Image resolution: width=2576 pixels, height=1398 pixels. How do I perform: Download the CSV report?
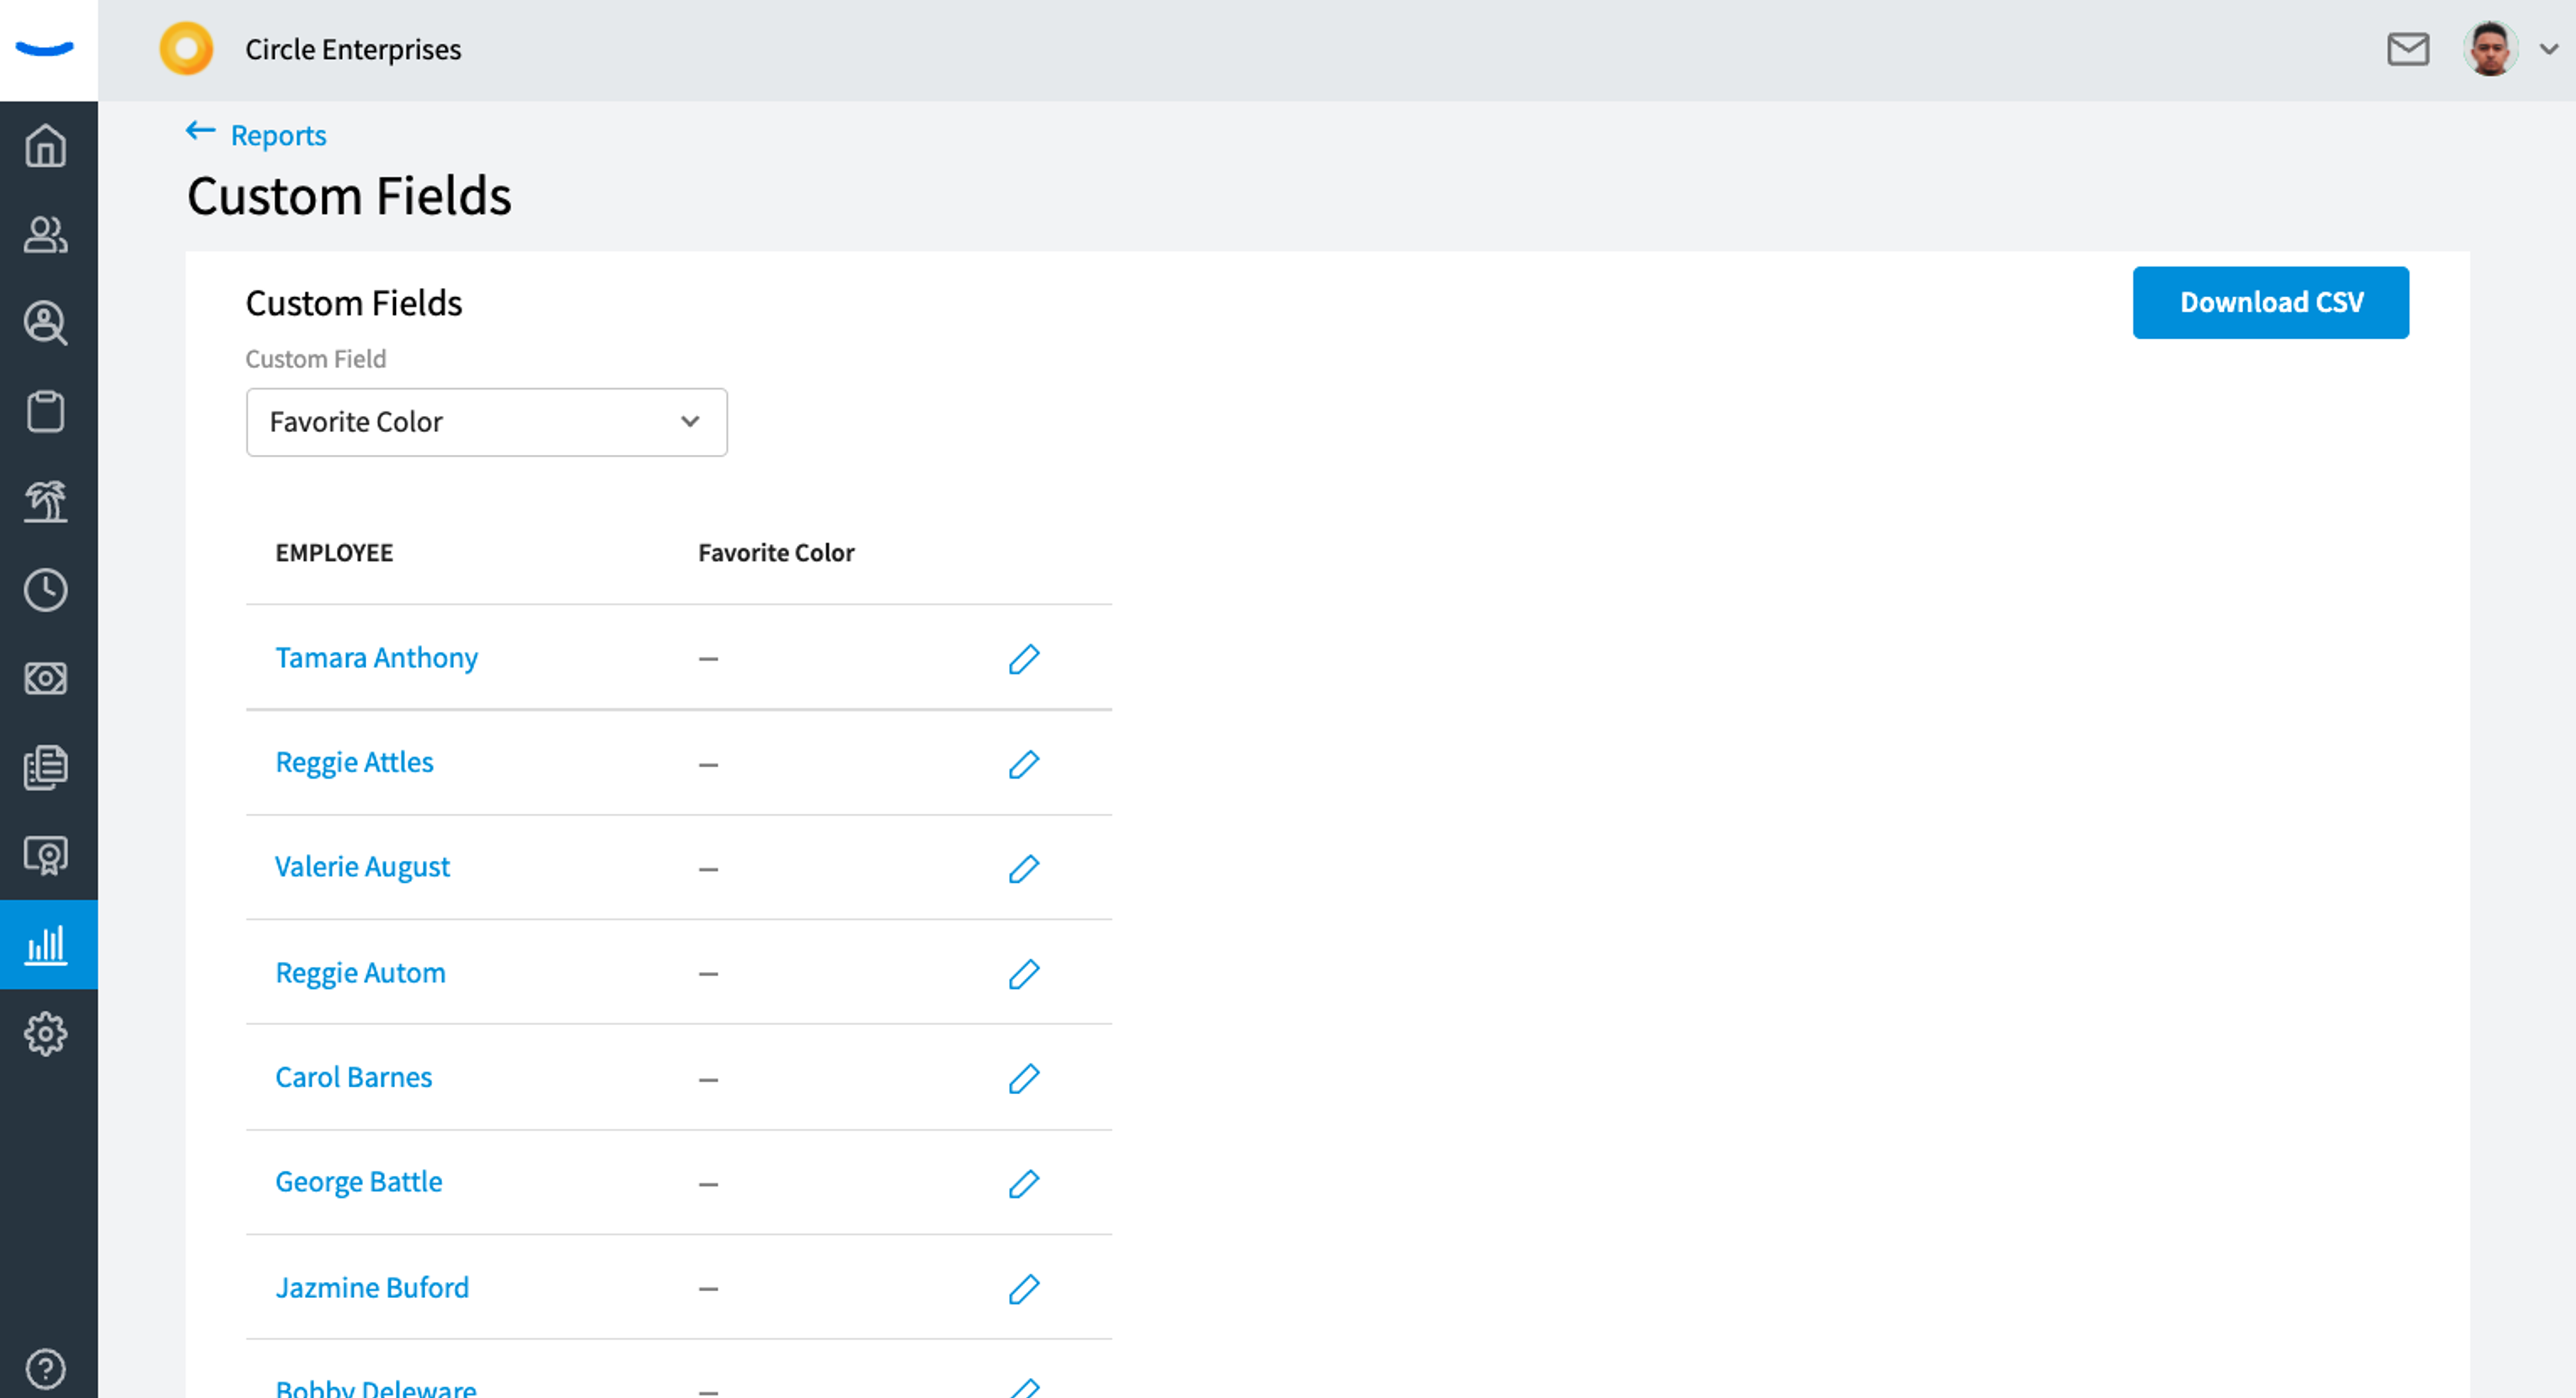coord(2270,302)
